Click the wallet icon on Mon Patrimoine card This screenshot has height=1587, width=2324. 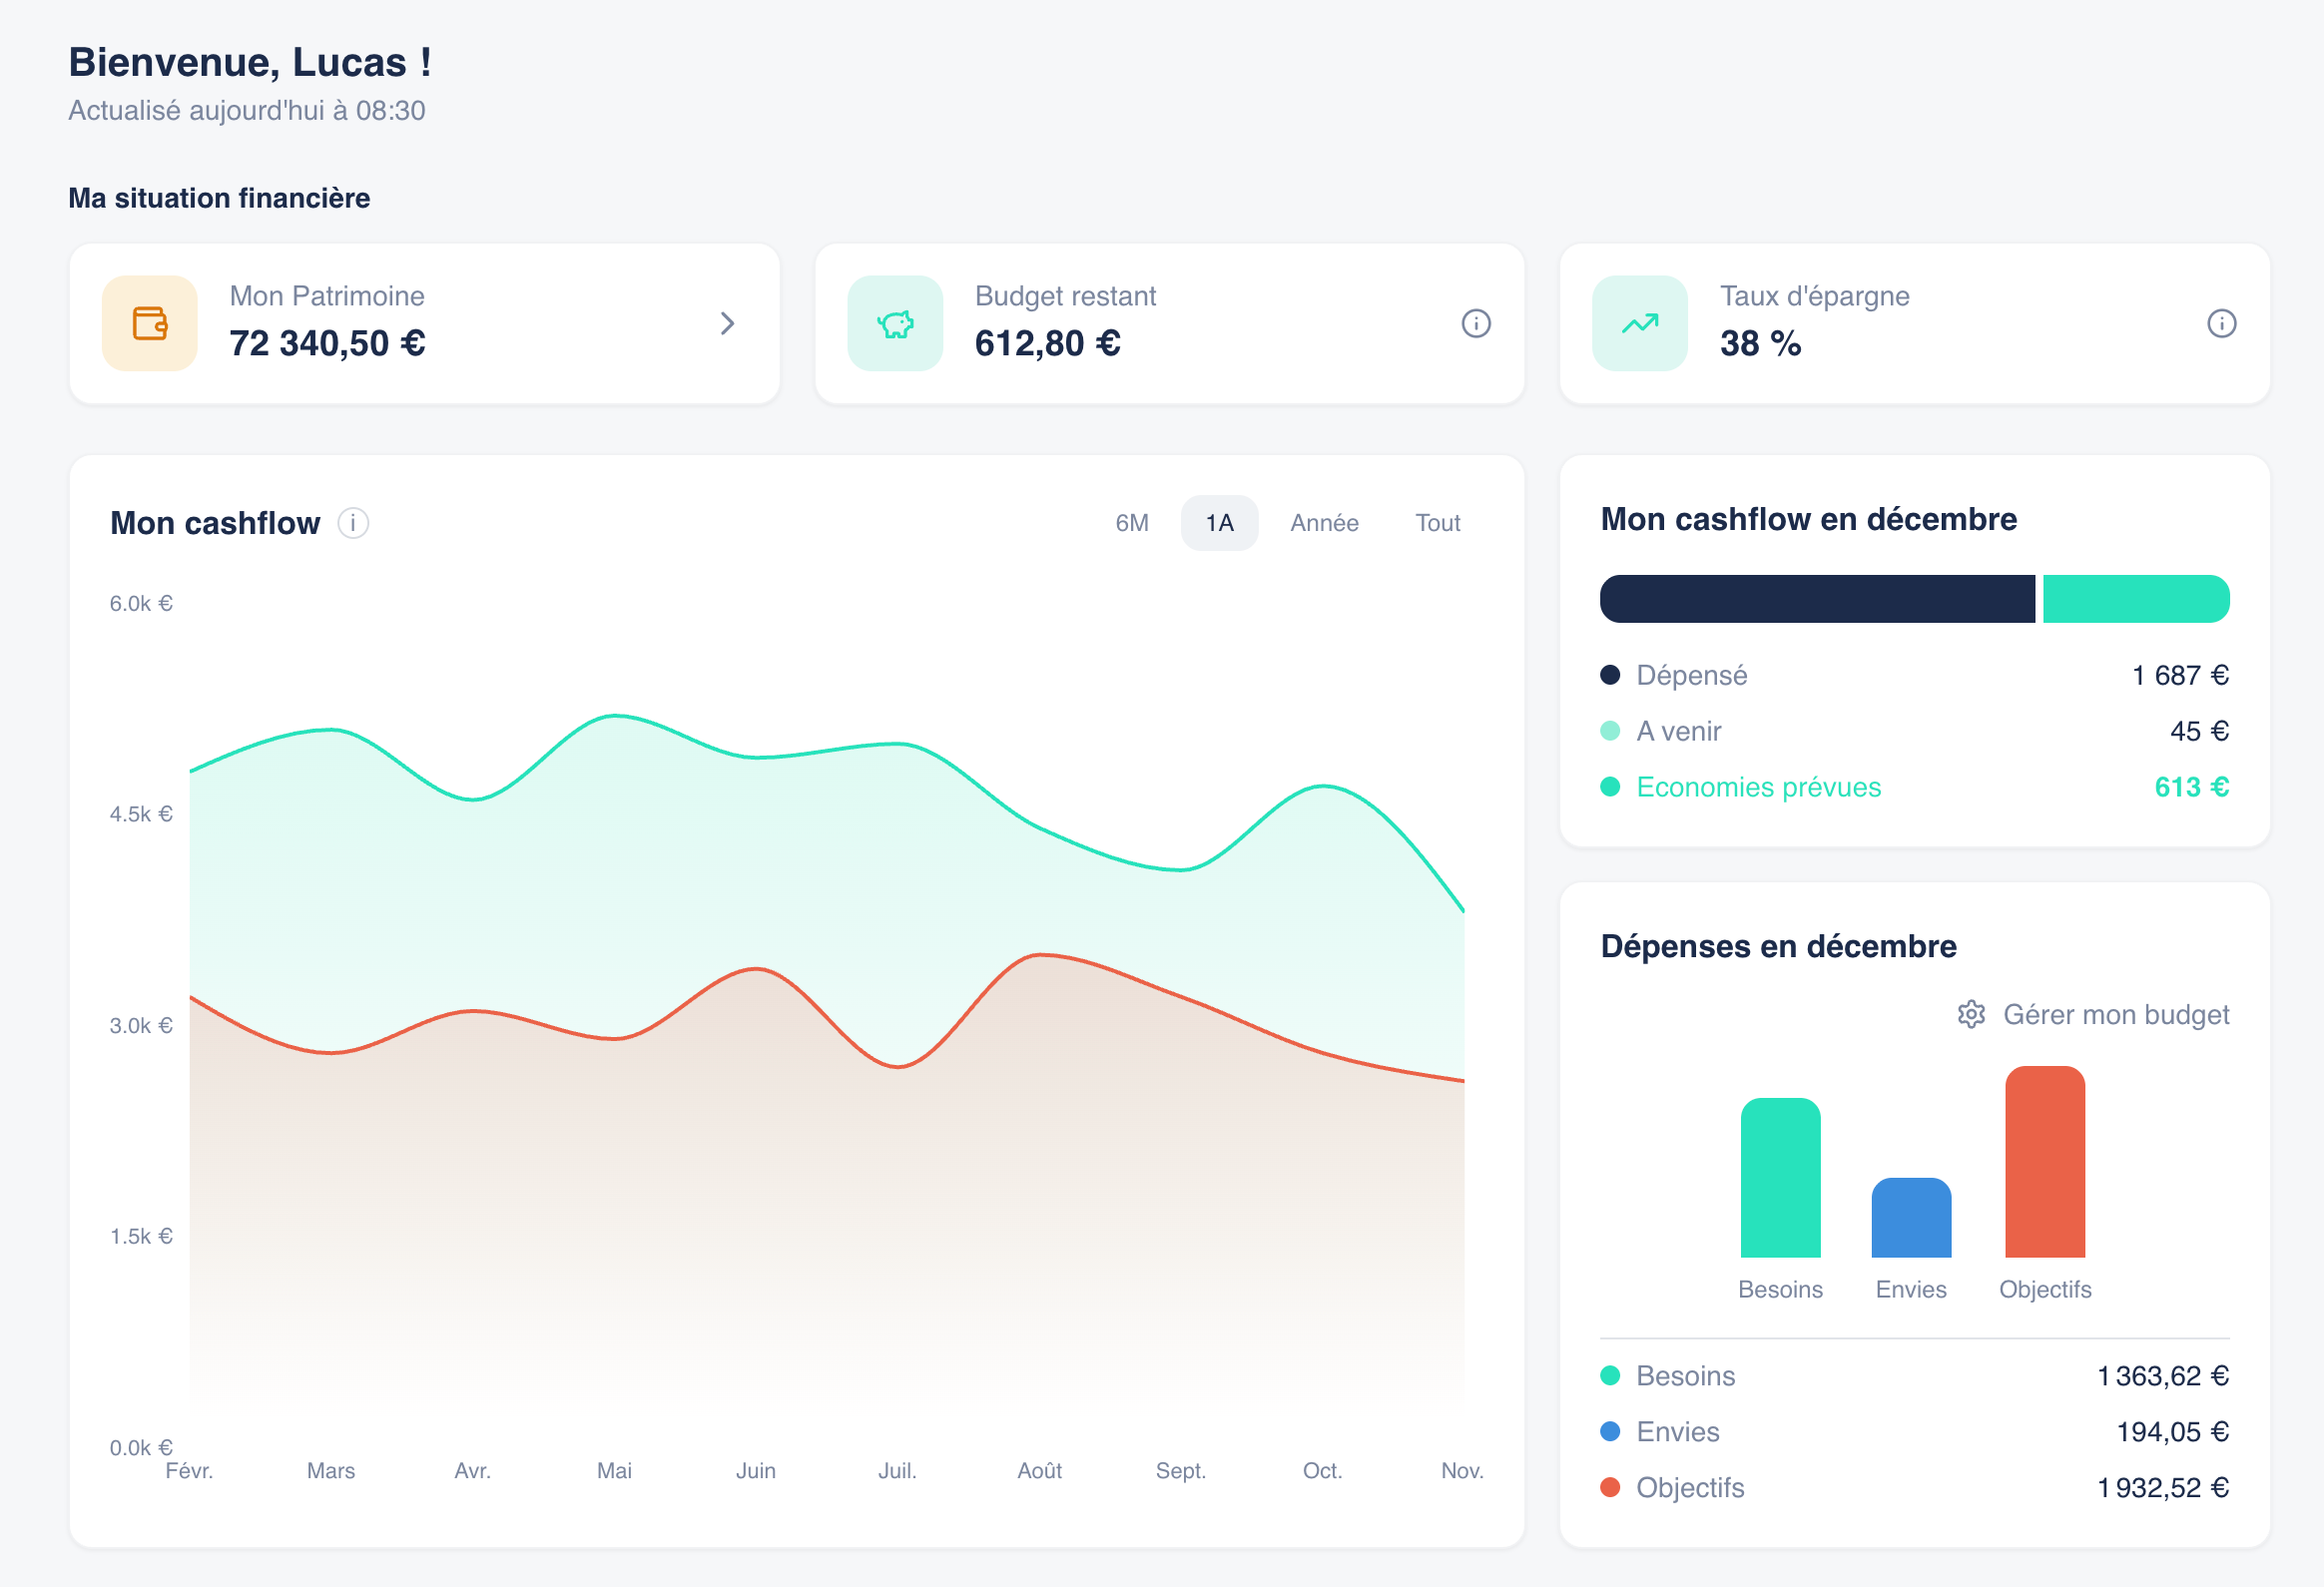(149, 322)
